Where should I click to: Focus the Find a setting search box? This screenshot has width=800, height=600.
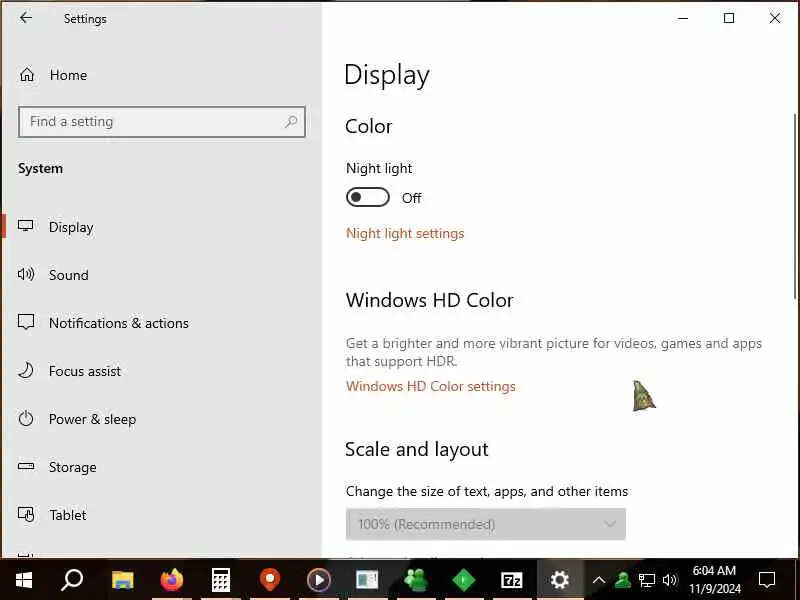pos(162,121)
